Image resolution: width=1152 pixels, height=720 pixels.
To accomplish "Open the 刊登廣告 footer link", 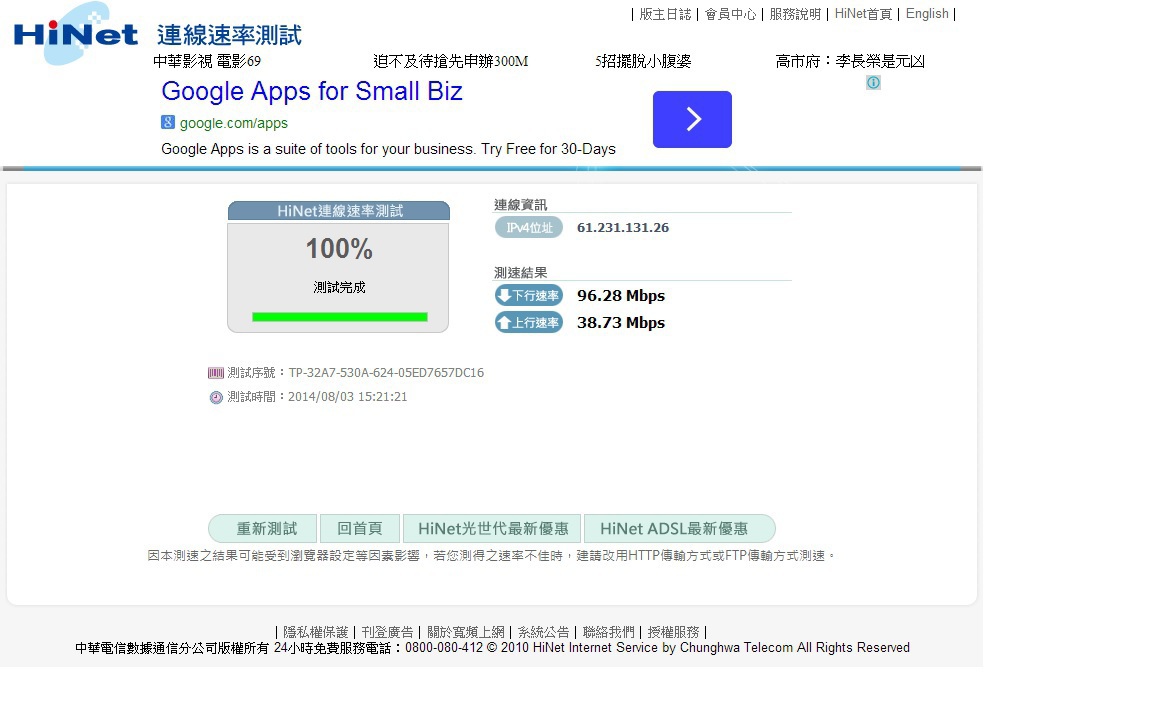I will [387, 632].
